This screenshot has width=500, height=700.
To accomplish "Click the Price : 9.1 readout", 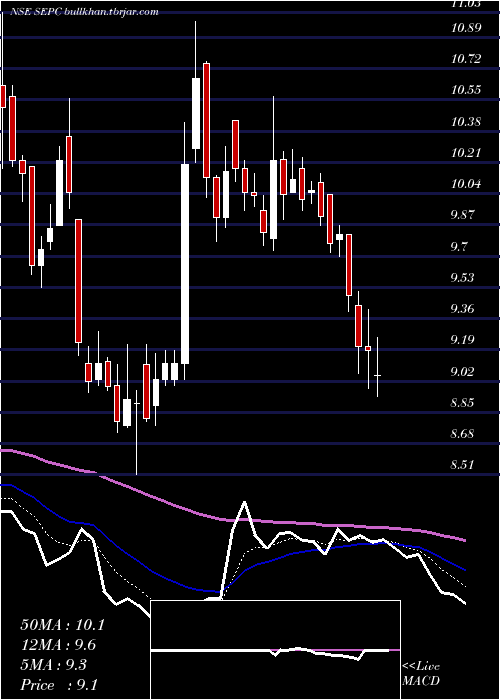I will [x=59, y=684].
